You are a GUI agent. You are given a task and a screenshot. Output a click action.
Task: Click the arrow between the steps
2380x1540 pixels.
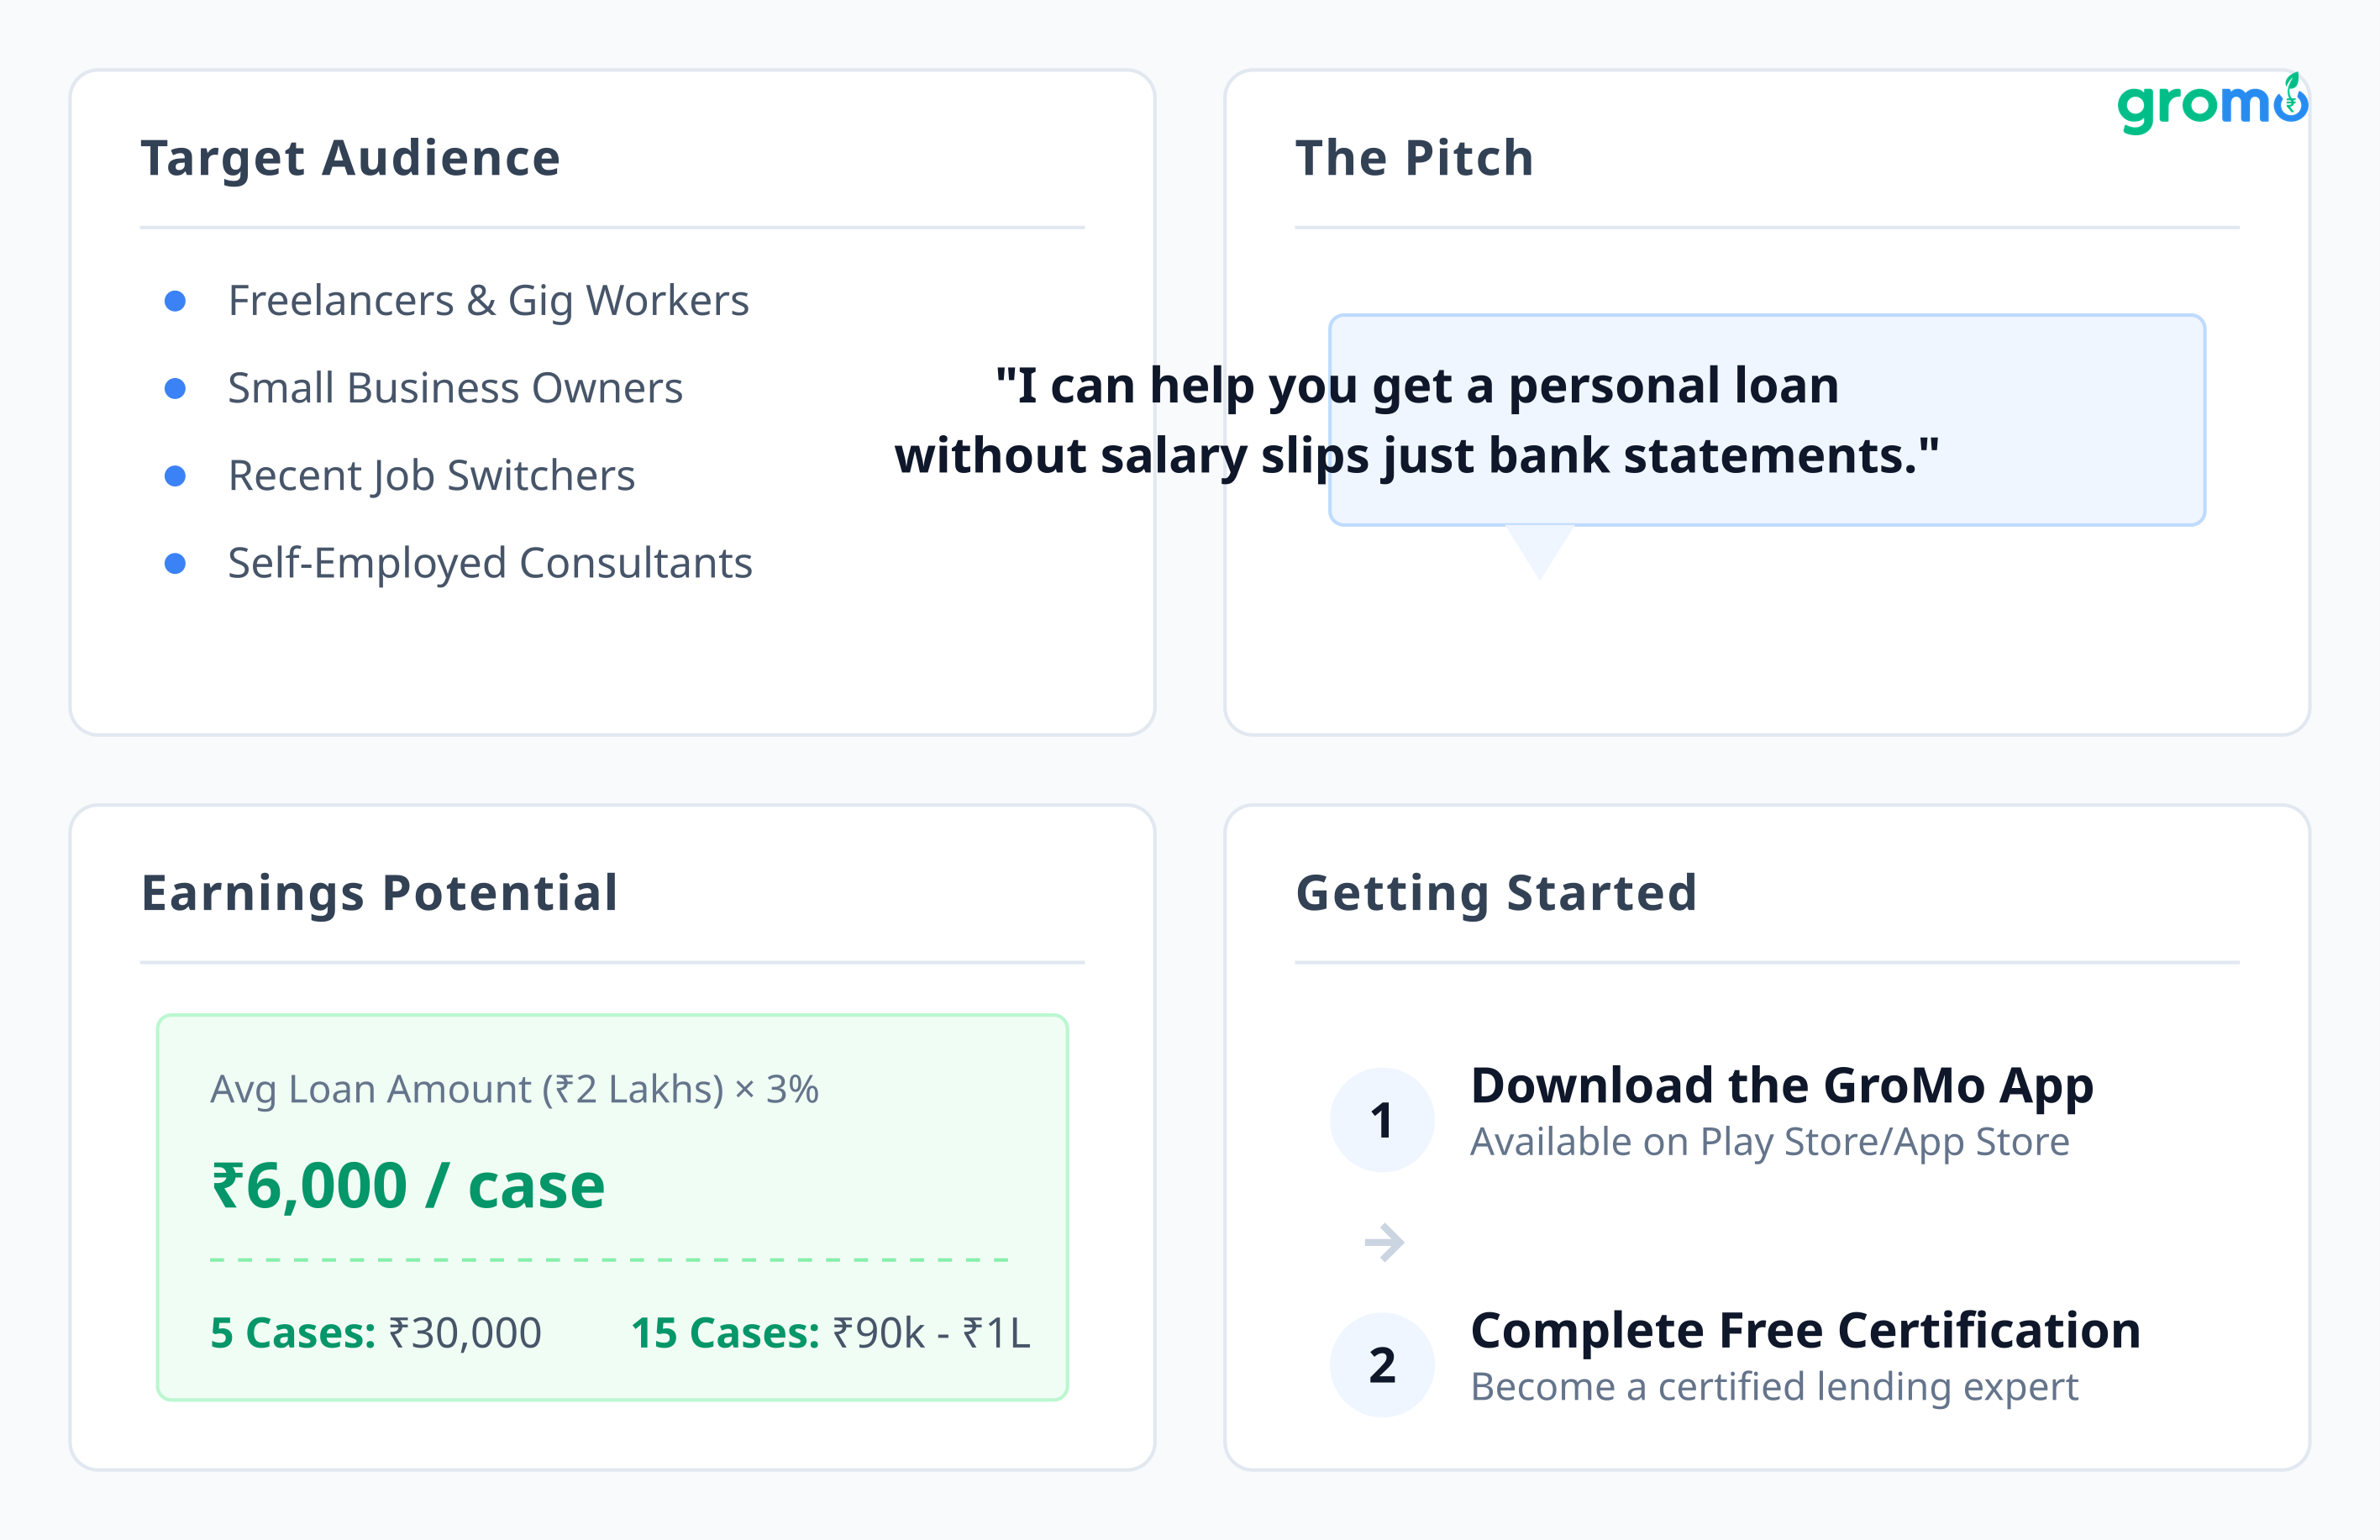pos(1385,1243)
